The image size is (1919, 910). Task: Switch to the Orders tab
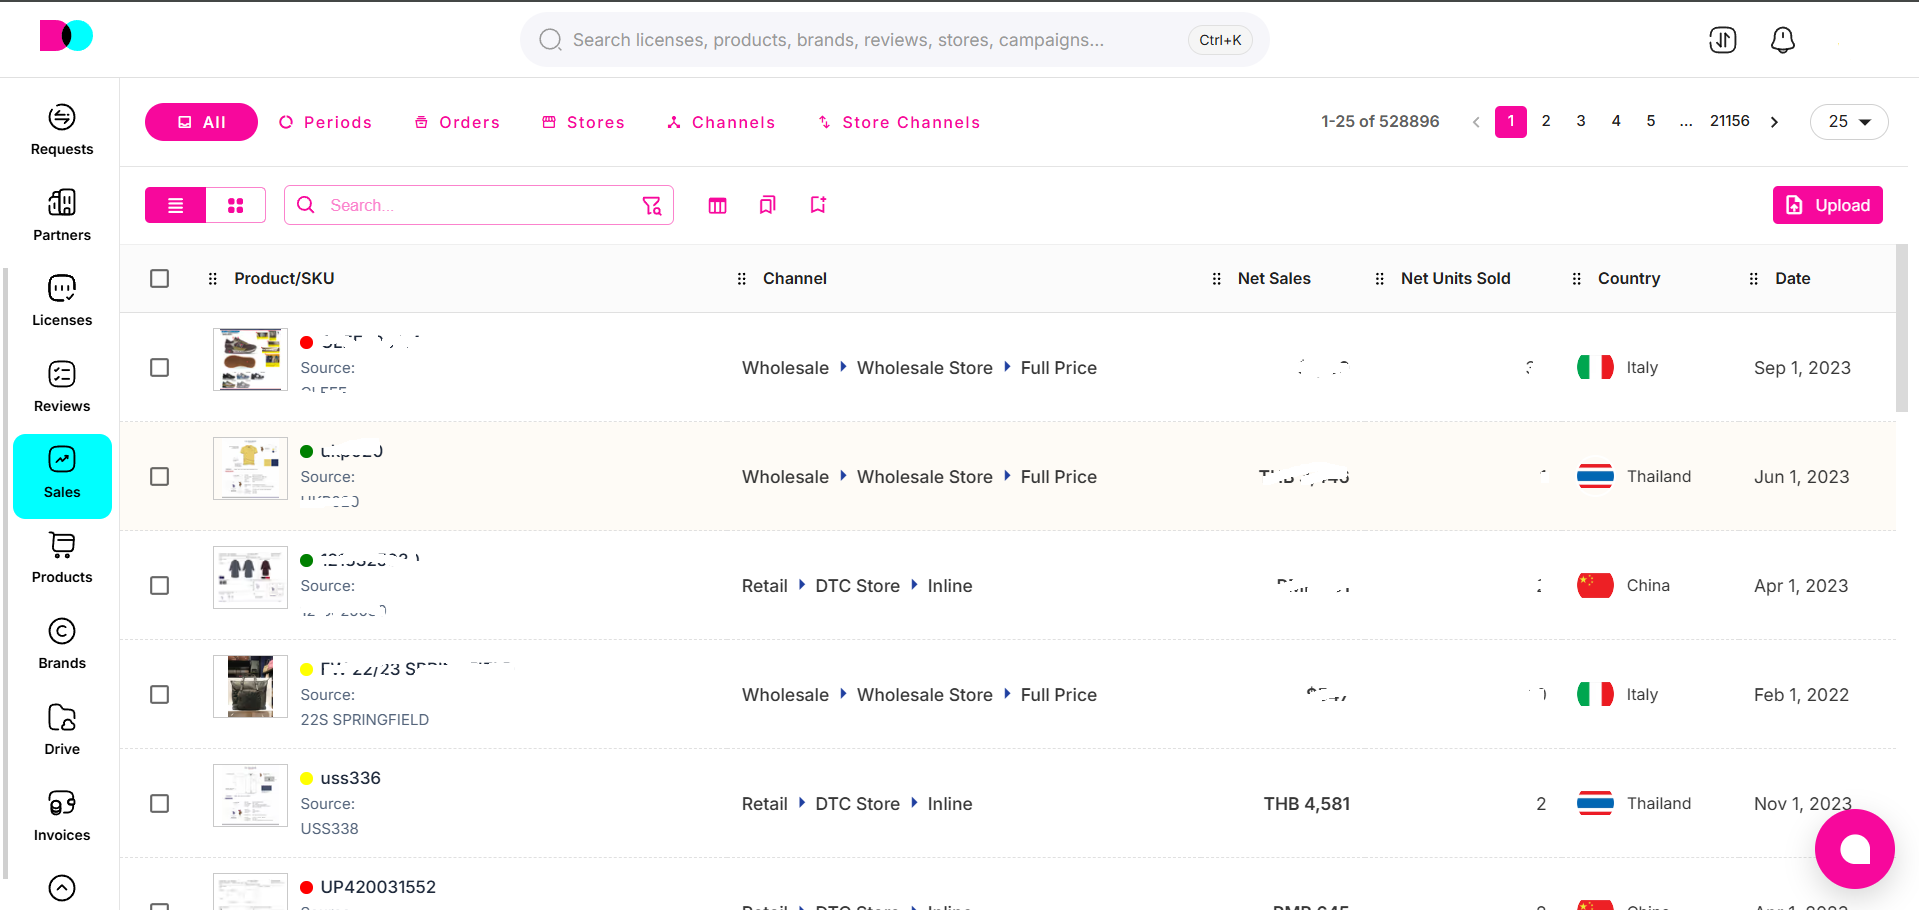pyautogui.click(x=457, y=122)
